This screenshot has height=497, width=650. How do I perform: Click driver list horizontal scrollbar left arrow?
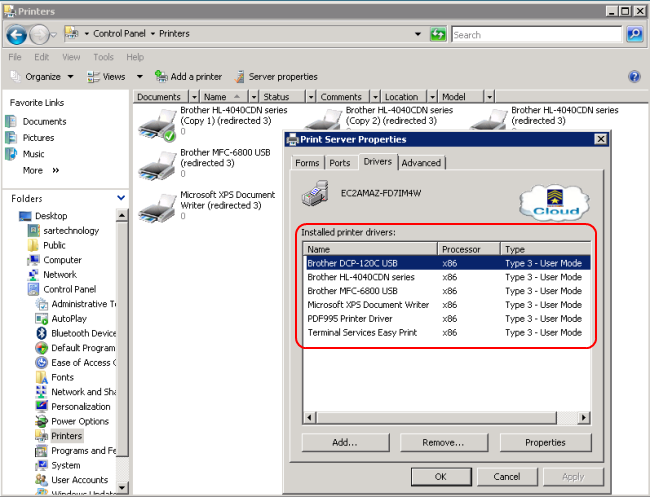tap(310, 417)
